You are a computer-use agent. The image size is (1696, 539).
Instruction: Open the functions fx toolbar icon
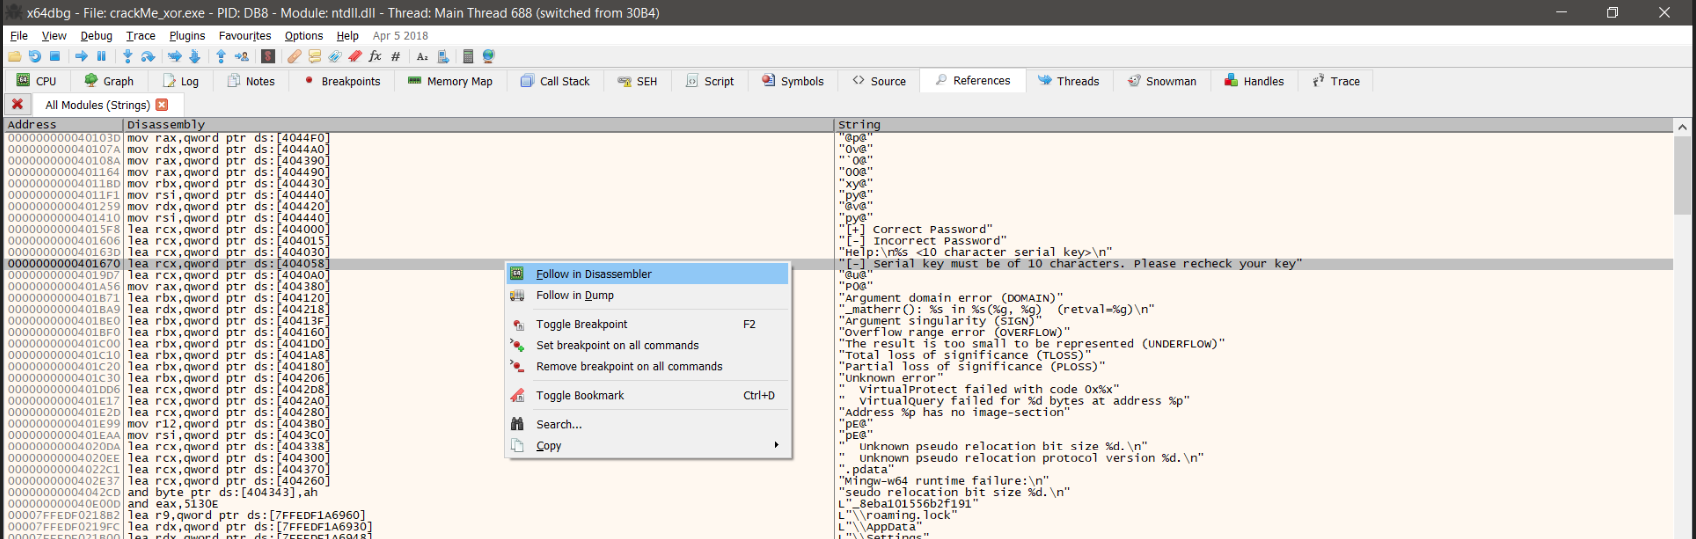point(375,57)
